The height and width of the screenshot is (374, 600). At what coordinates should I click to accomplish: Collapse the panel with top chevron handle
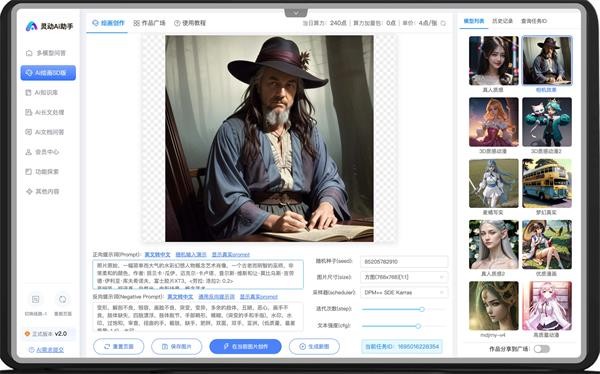tap(296, 13)
